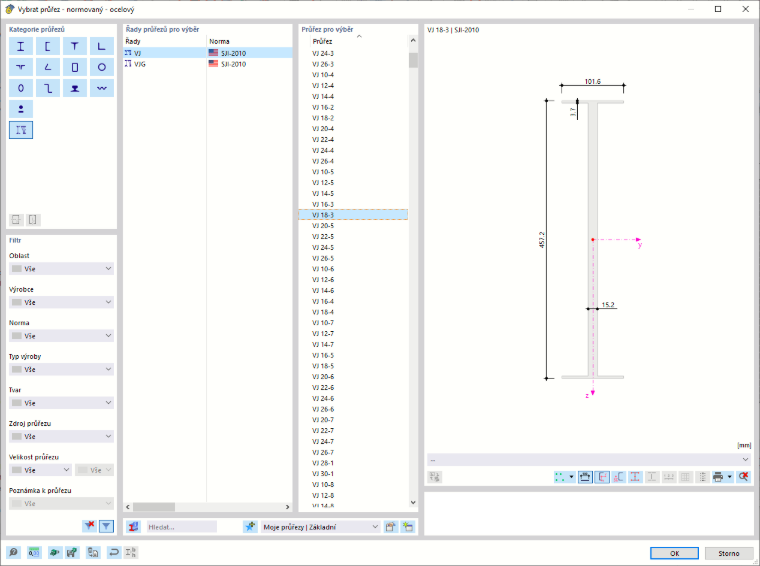Clear the filter with red-cross funnel icon

click(x=89, y=526)
